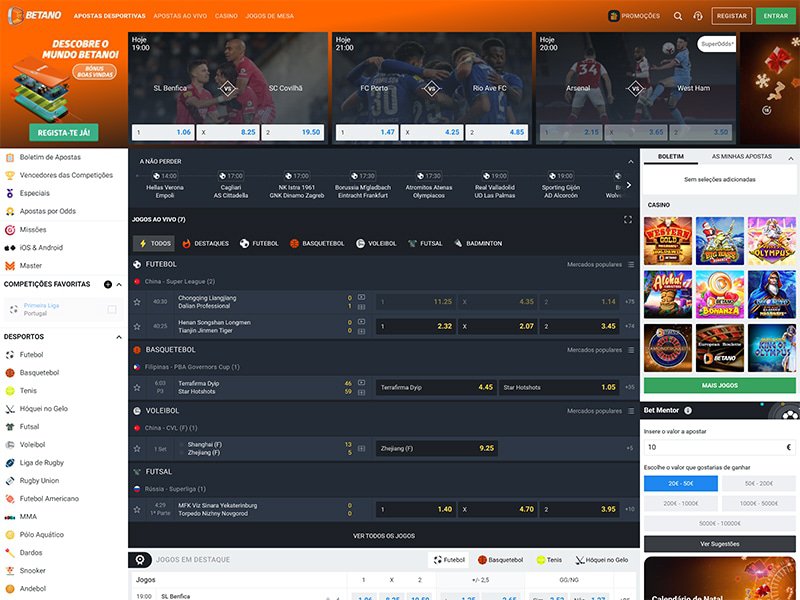Open the Western Gold casino game thumbnail

(x=668, y=241)
